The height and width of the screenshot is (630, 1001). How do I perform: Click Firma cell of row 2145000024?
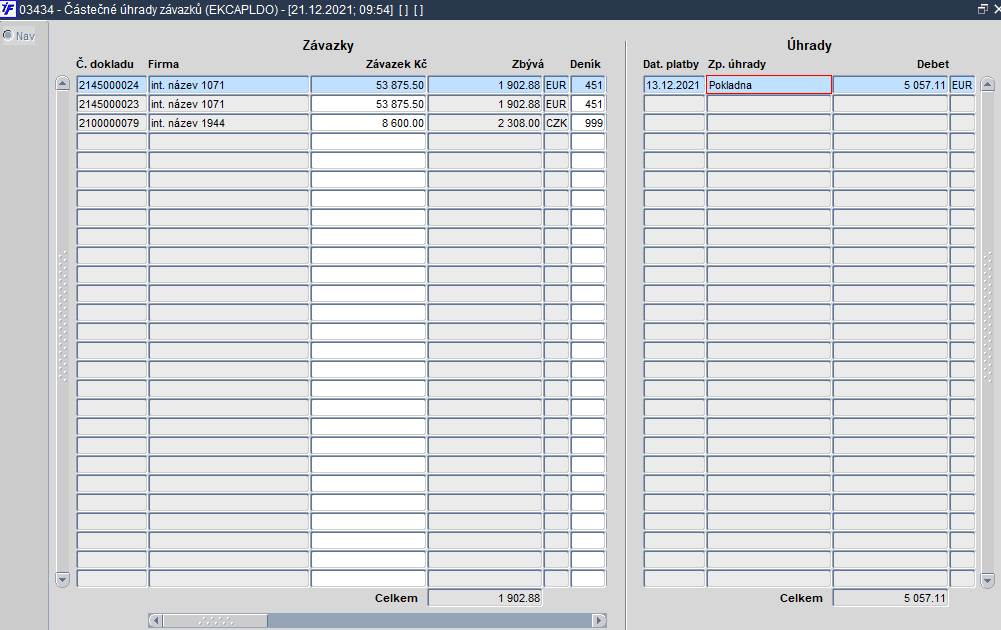(x=229, y=85)
